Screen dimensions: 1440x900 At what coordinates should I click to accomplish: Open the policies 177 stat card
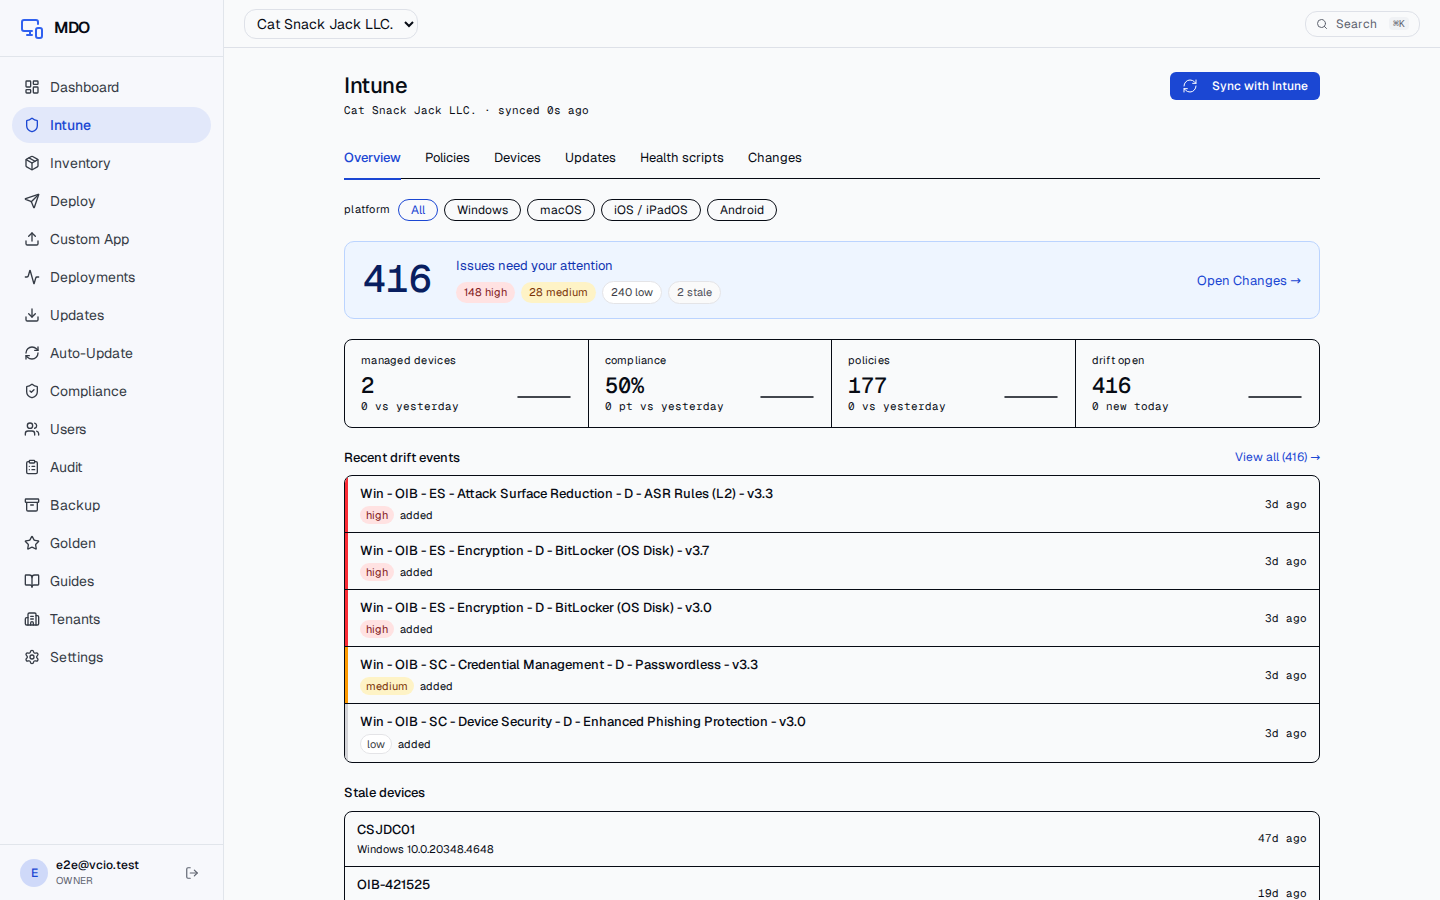pos(953,383)
